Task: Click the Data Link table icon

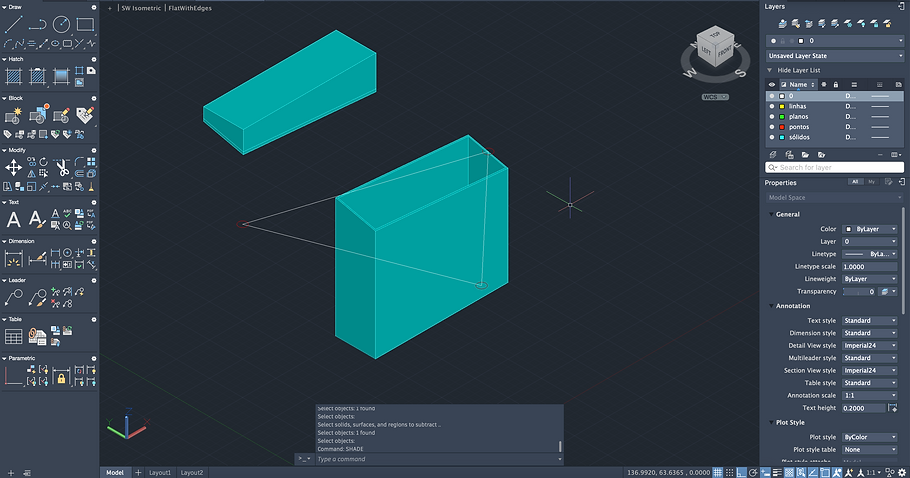Action: (37, 336)
